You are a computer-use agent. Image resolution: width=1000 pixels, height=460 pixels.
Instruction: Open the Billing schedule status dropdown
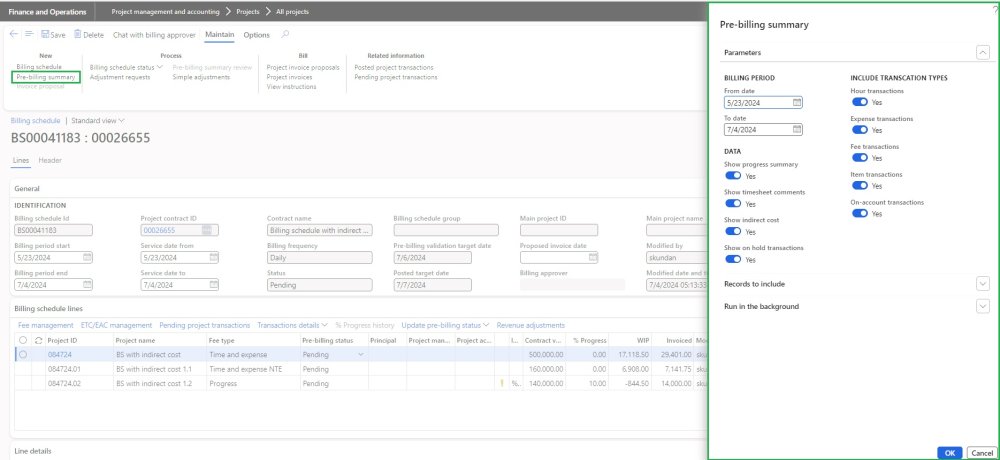click(126, 67)
